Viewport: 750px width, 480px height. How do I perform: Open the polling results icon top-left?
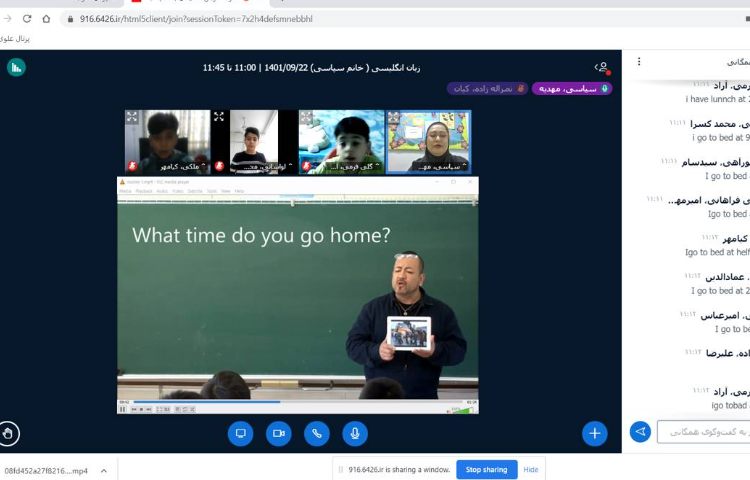coord(15,67)
